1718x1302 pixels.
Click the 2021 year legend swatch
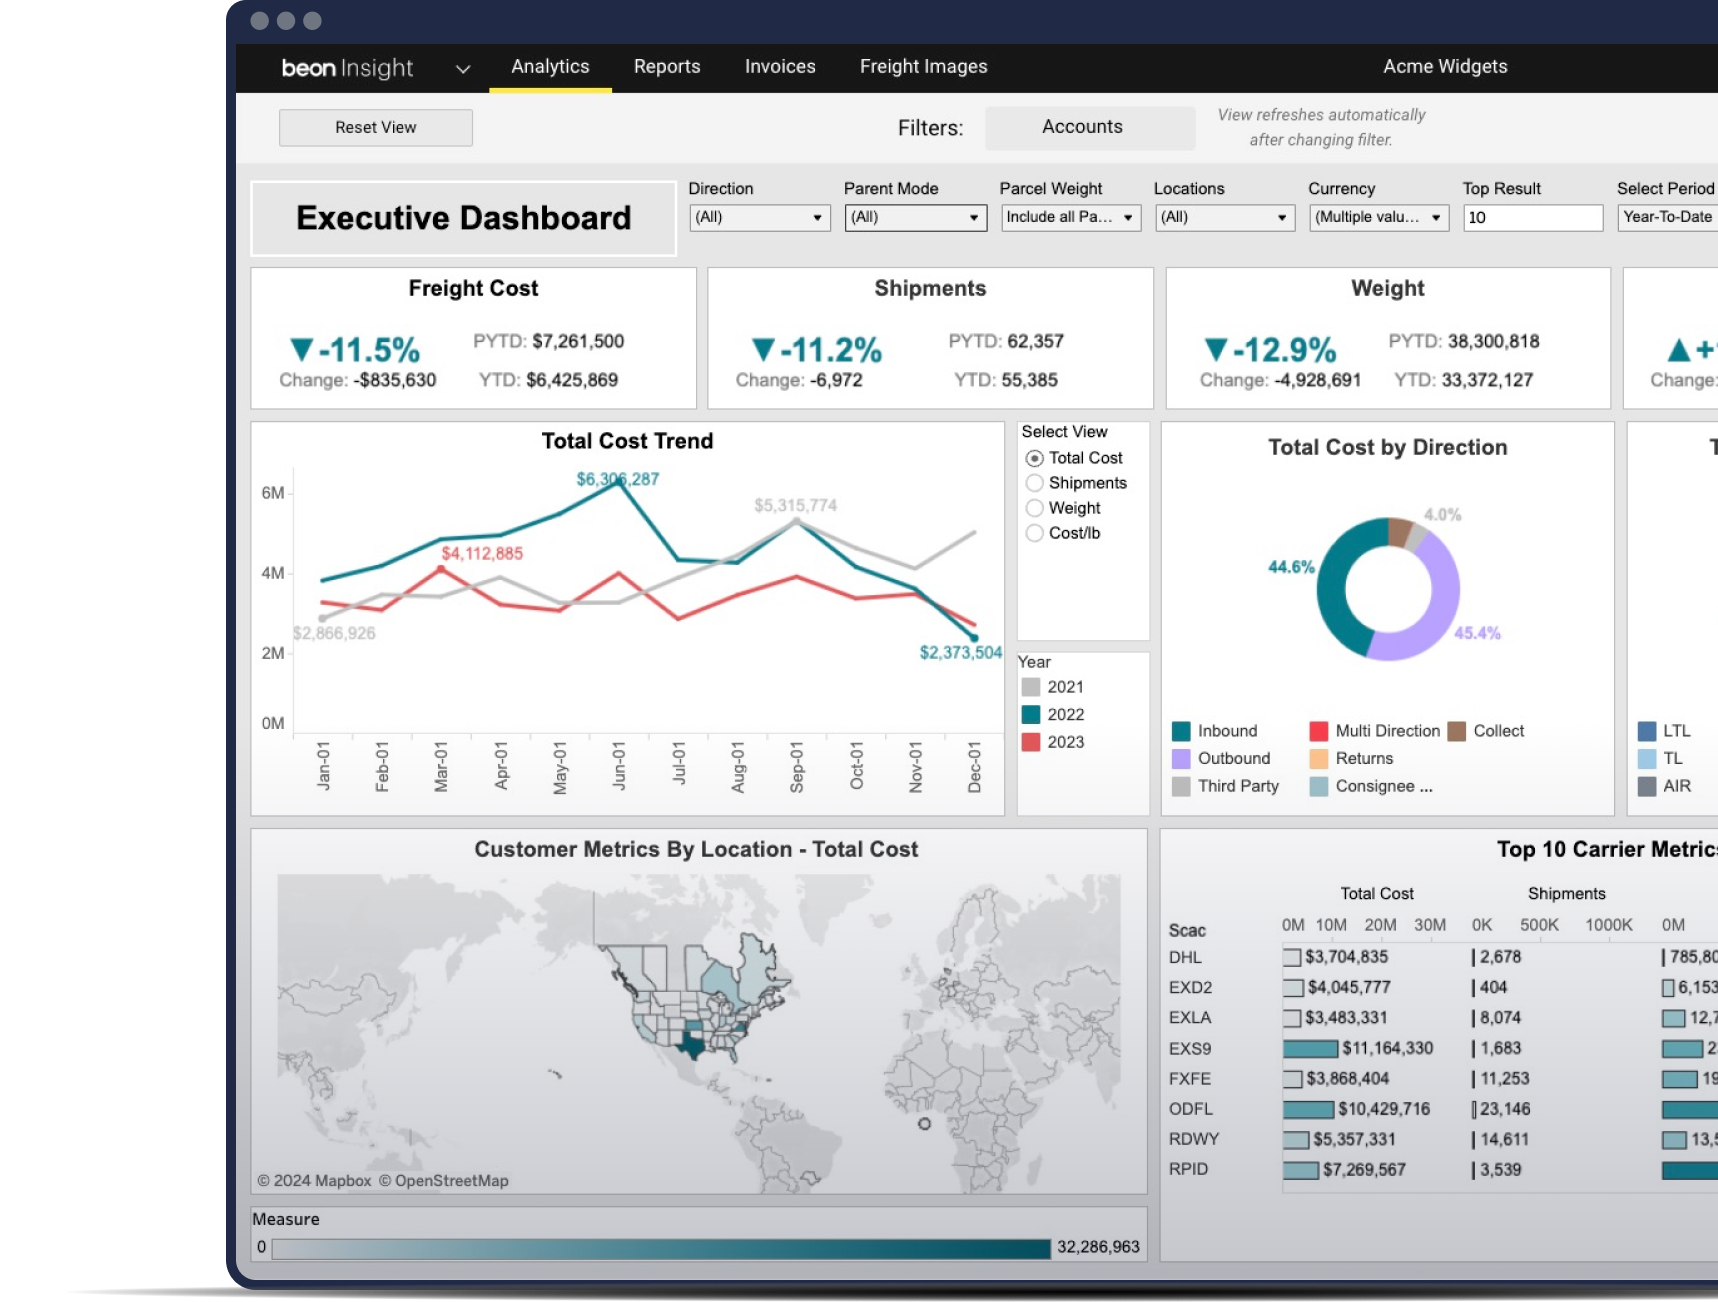point(1031,687)
